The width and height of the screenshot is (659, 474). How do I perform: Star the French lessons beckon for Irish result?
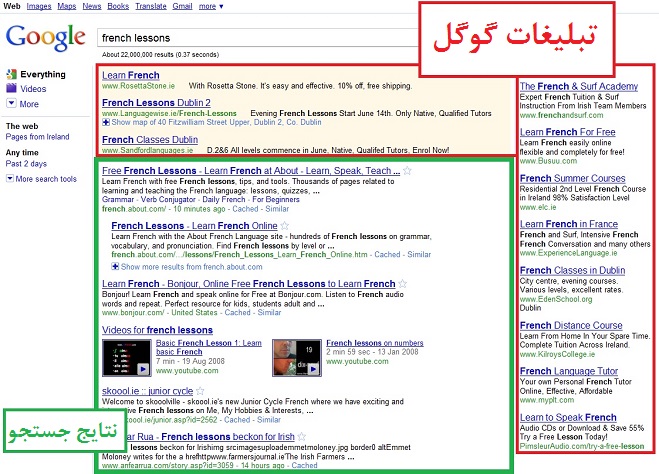[302, 437]
